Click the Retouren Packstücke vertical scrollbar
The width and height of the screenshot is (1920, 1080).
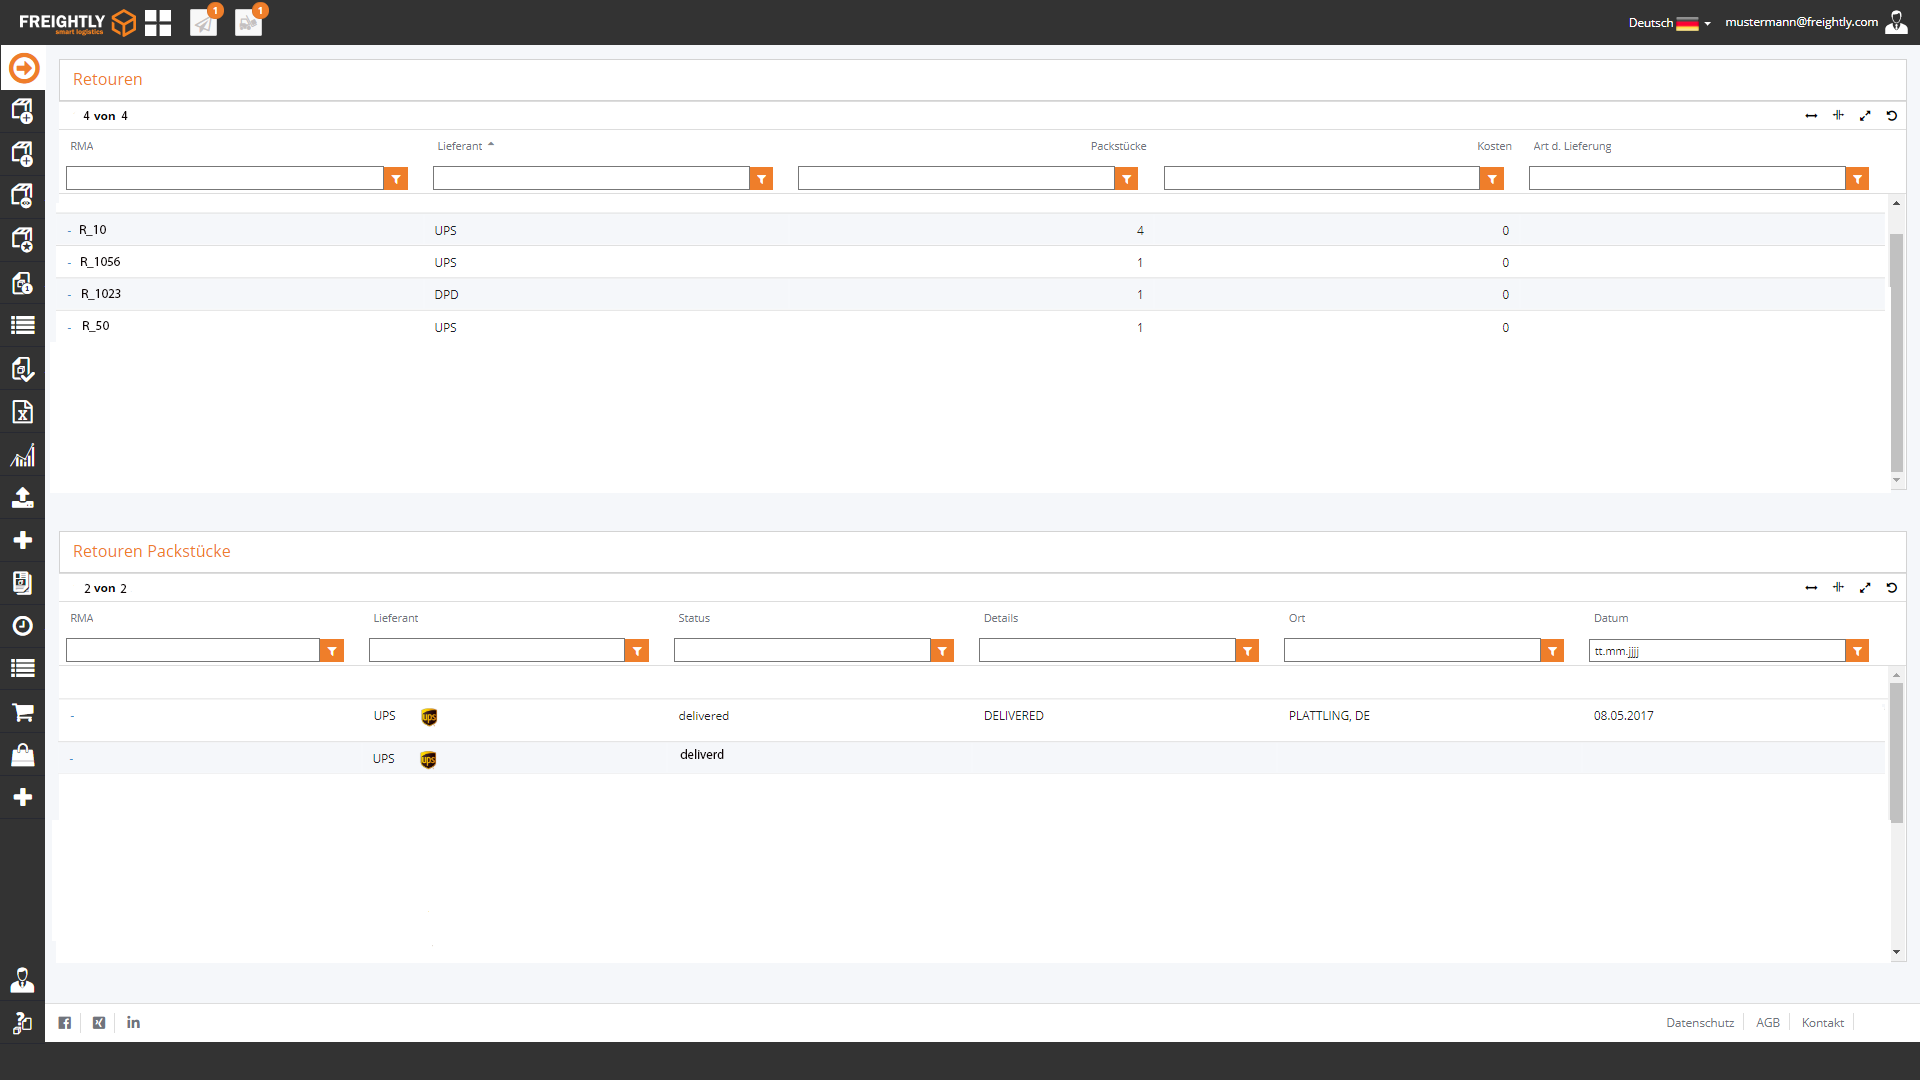1896,752
